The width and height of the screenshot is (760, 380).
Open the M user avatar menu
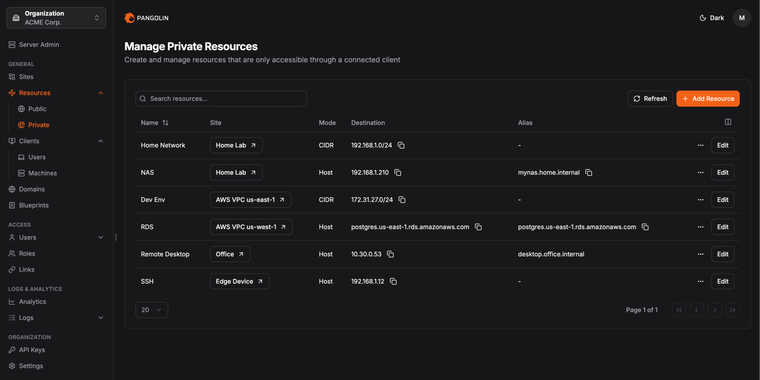tap(742, 18)
